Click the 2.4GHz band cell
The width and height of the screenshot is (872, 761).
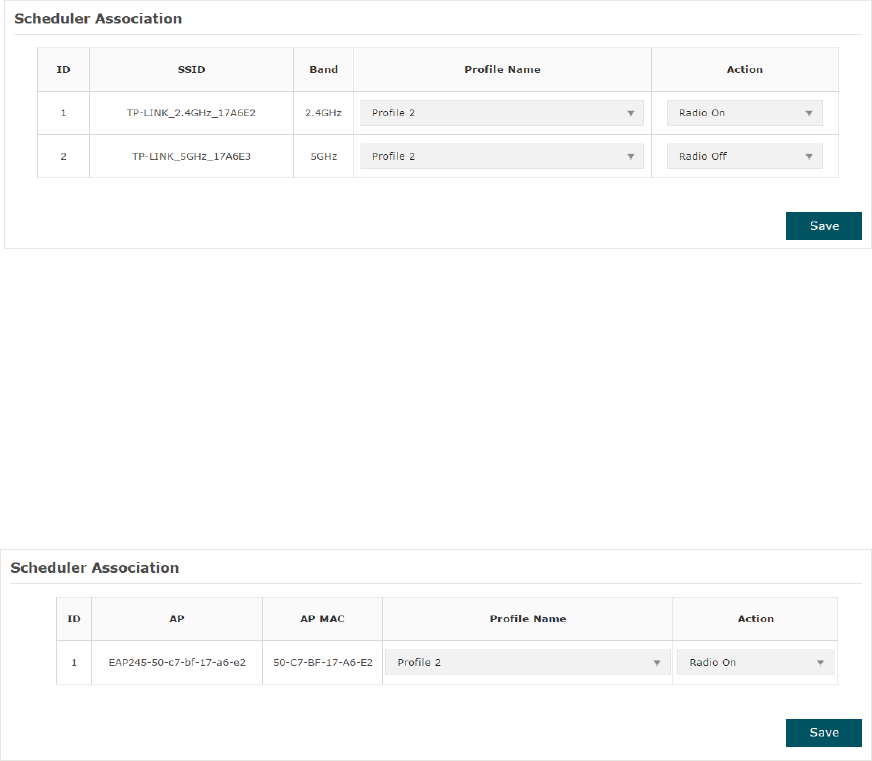(323, 113)
